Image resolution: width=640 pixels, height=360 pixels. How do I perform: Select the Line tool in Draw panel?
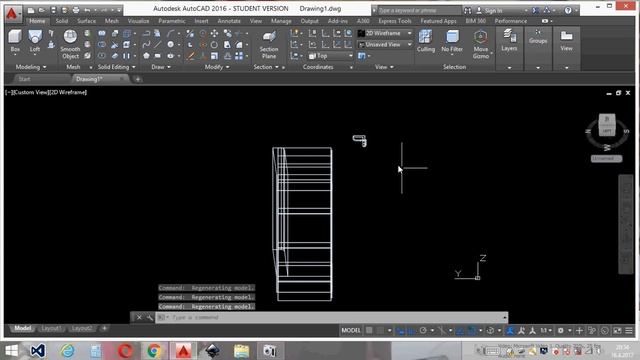pos(158,44)
